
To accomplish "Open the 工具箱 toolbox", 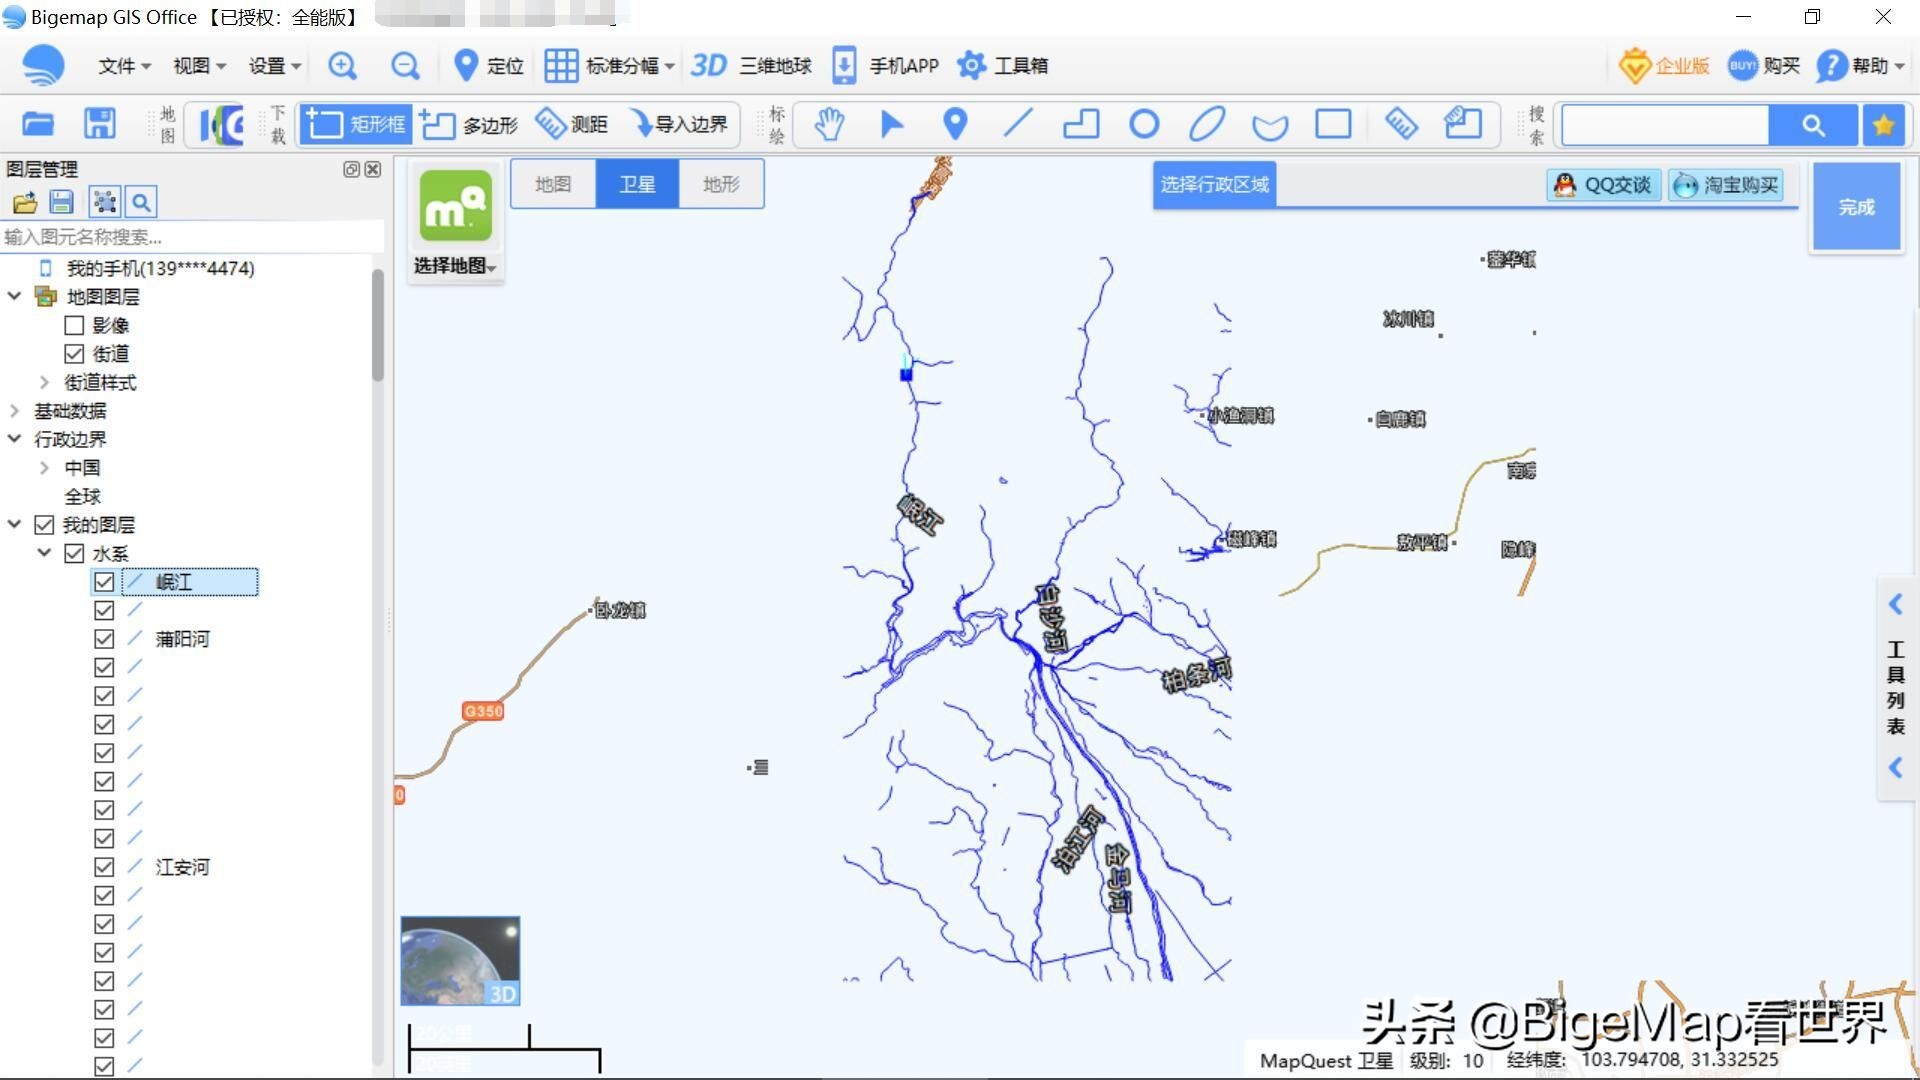I will (x=1004, y=65).
